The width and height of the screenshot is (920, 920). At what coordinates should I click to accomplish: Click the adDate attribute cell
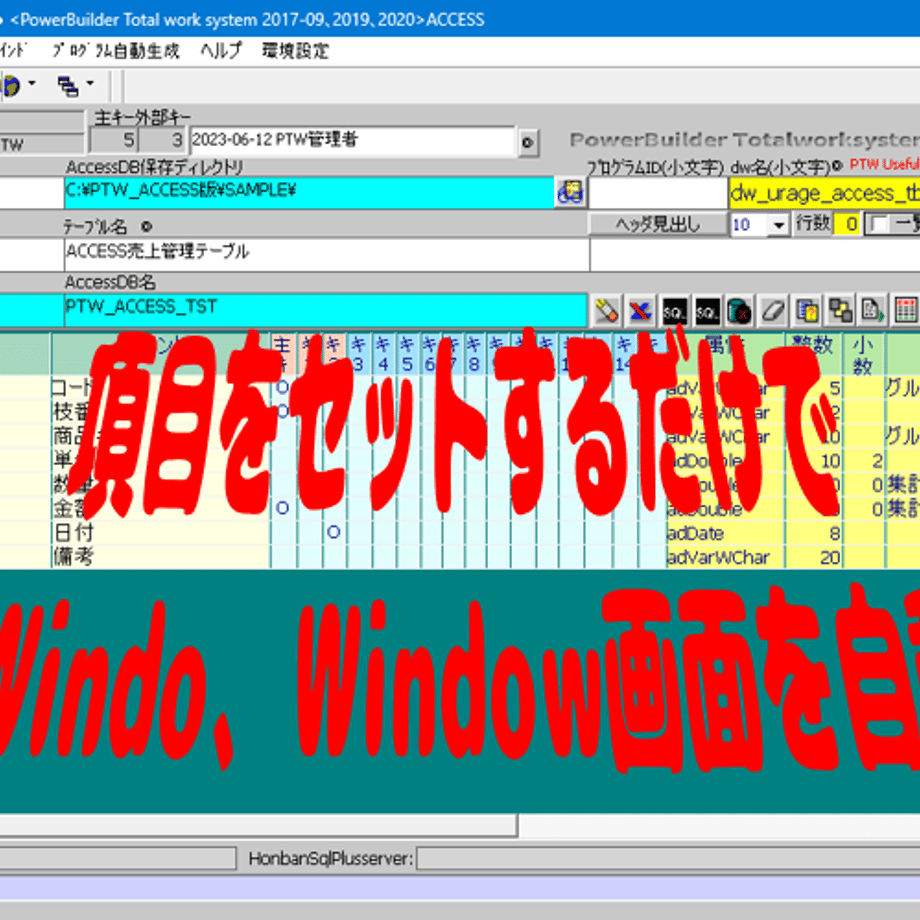pos(725,533)
